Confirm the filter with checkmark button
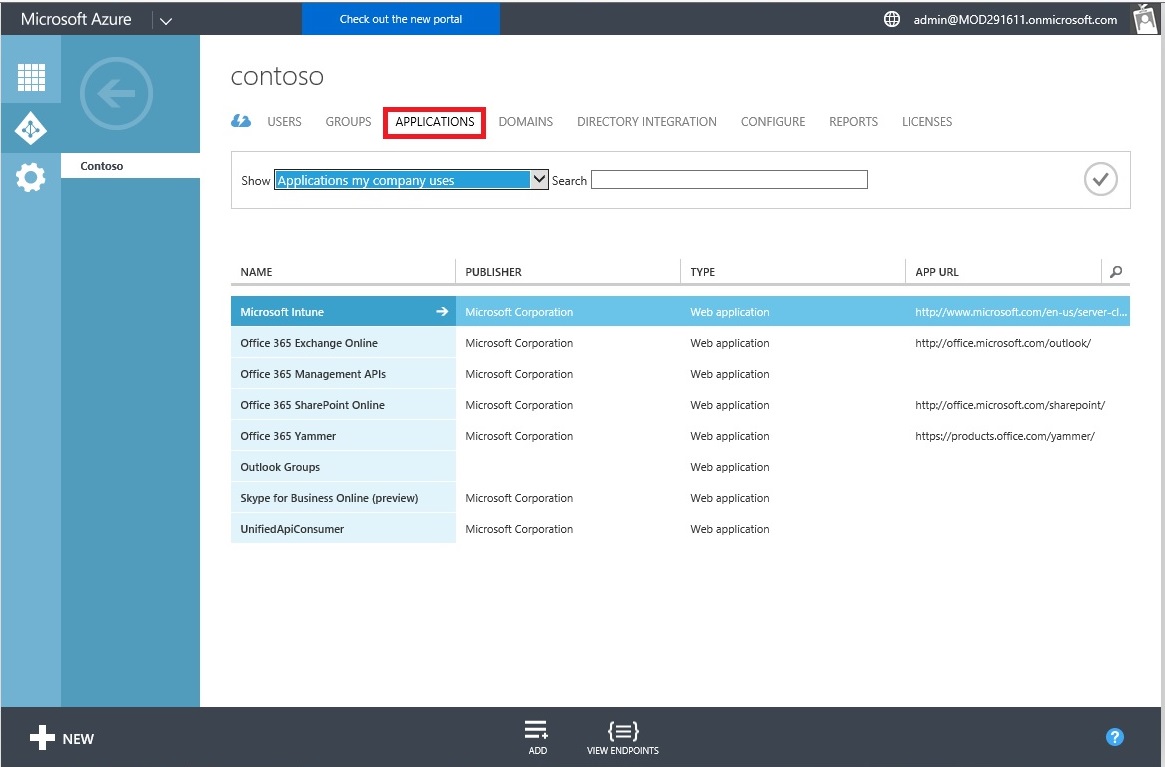Viewport: 1165px width, 767px height. 1100,180
